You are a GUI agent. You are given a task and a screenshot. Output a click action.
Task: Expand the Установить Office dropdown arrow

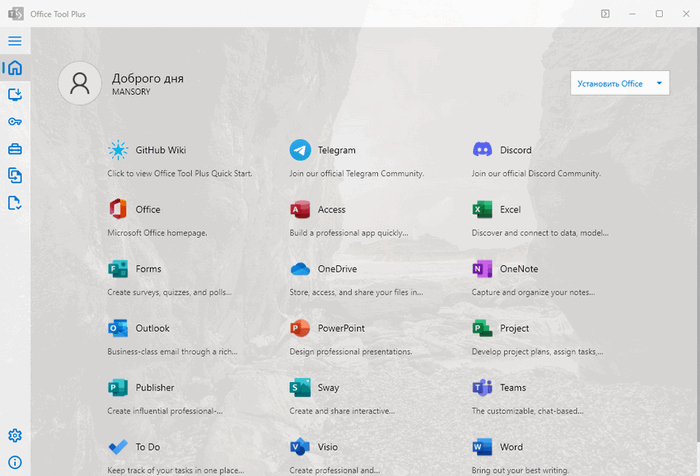660,83
